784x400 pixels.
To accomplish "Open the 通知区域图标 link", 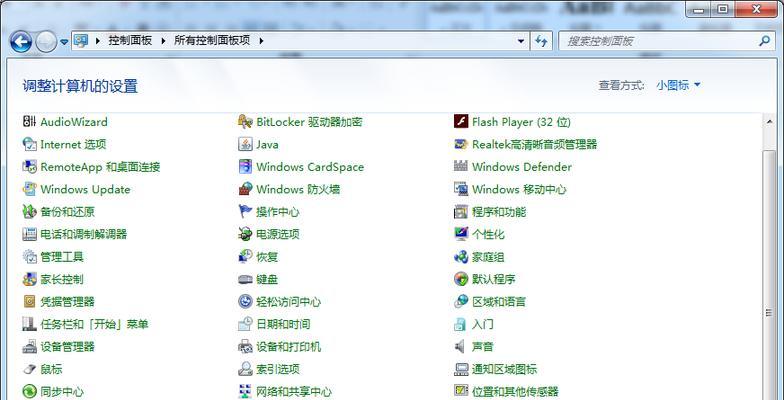I will (x=504, y=370).
